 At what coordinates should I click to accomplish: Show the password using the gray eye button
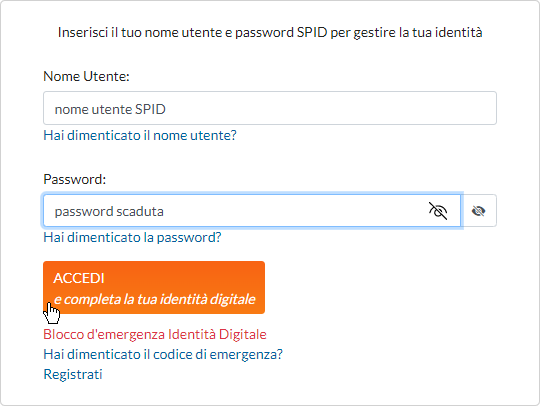point(479,211)
